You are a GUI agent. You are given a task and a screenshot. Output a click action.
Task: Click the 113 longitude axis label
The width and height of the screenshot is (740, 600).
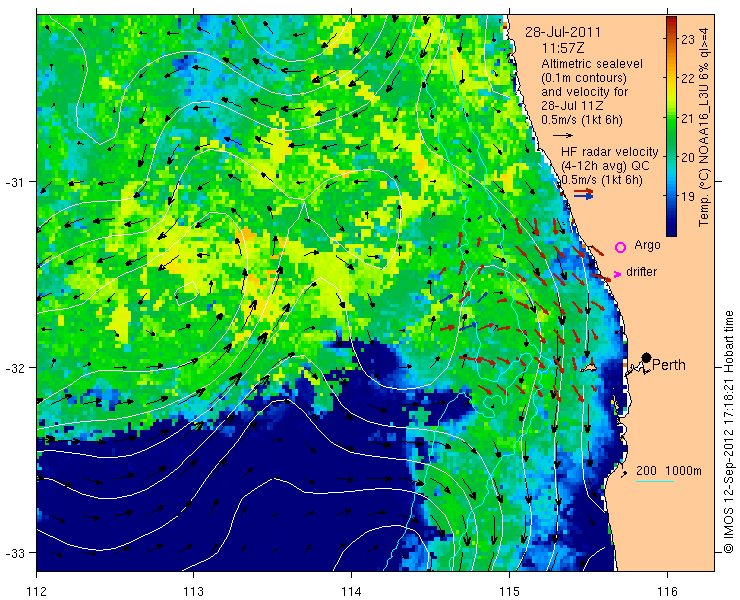point(193,591)
